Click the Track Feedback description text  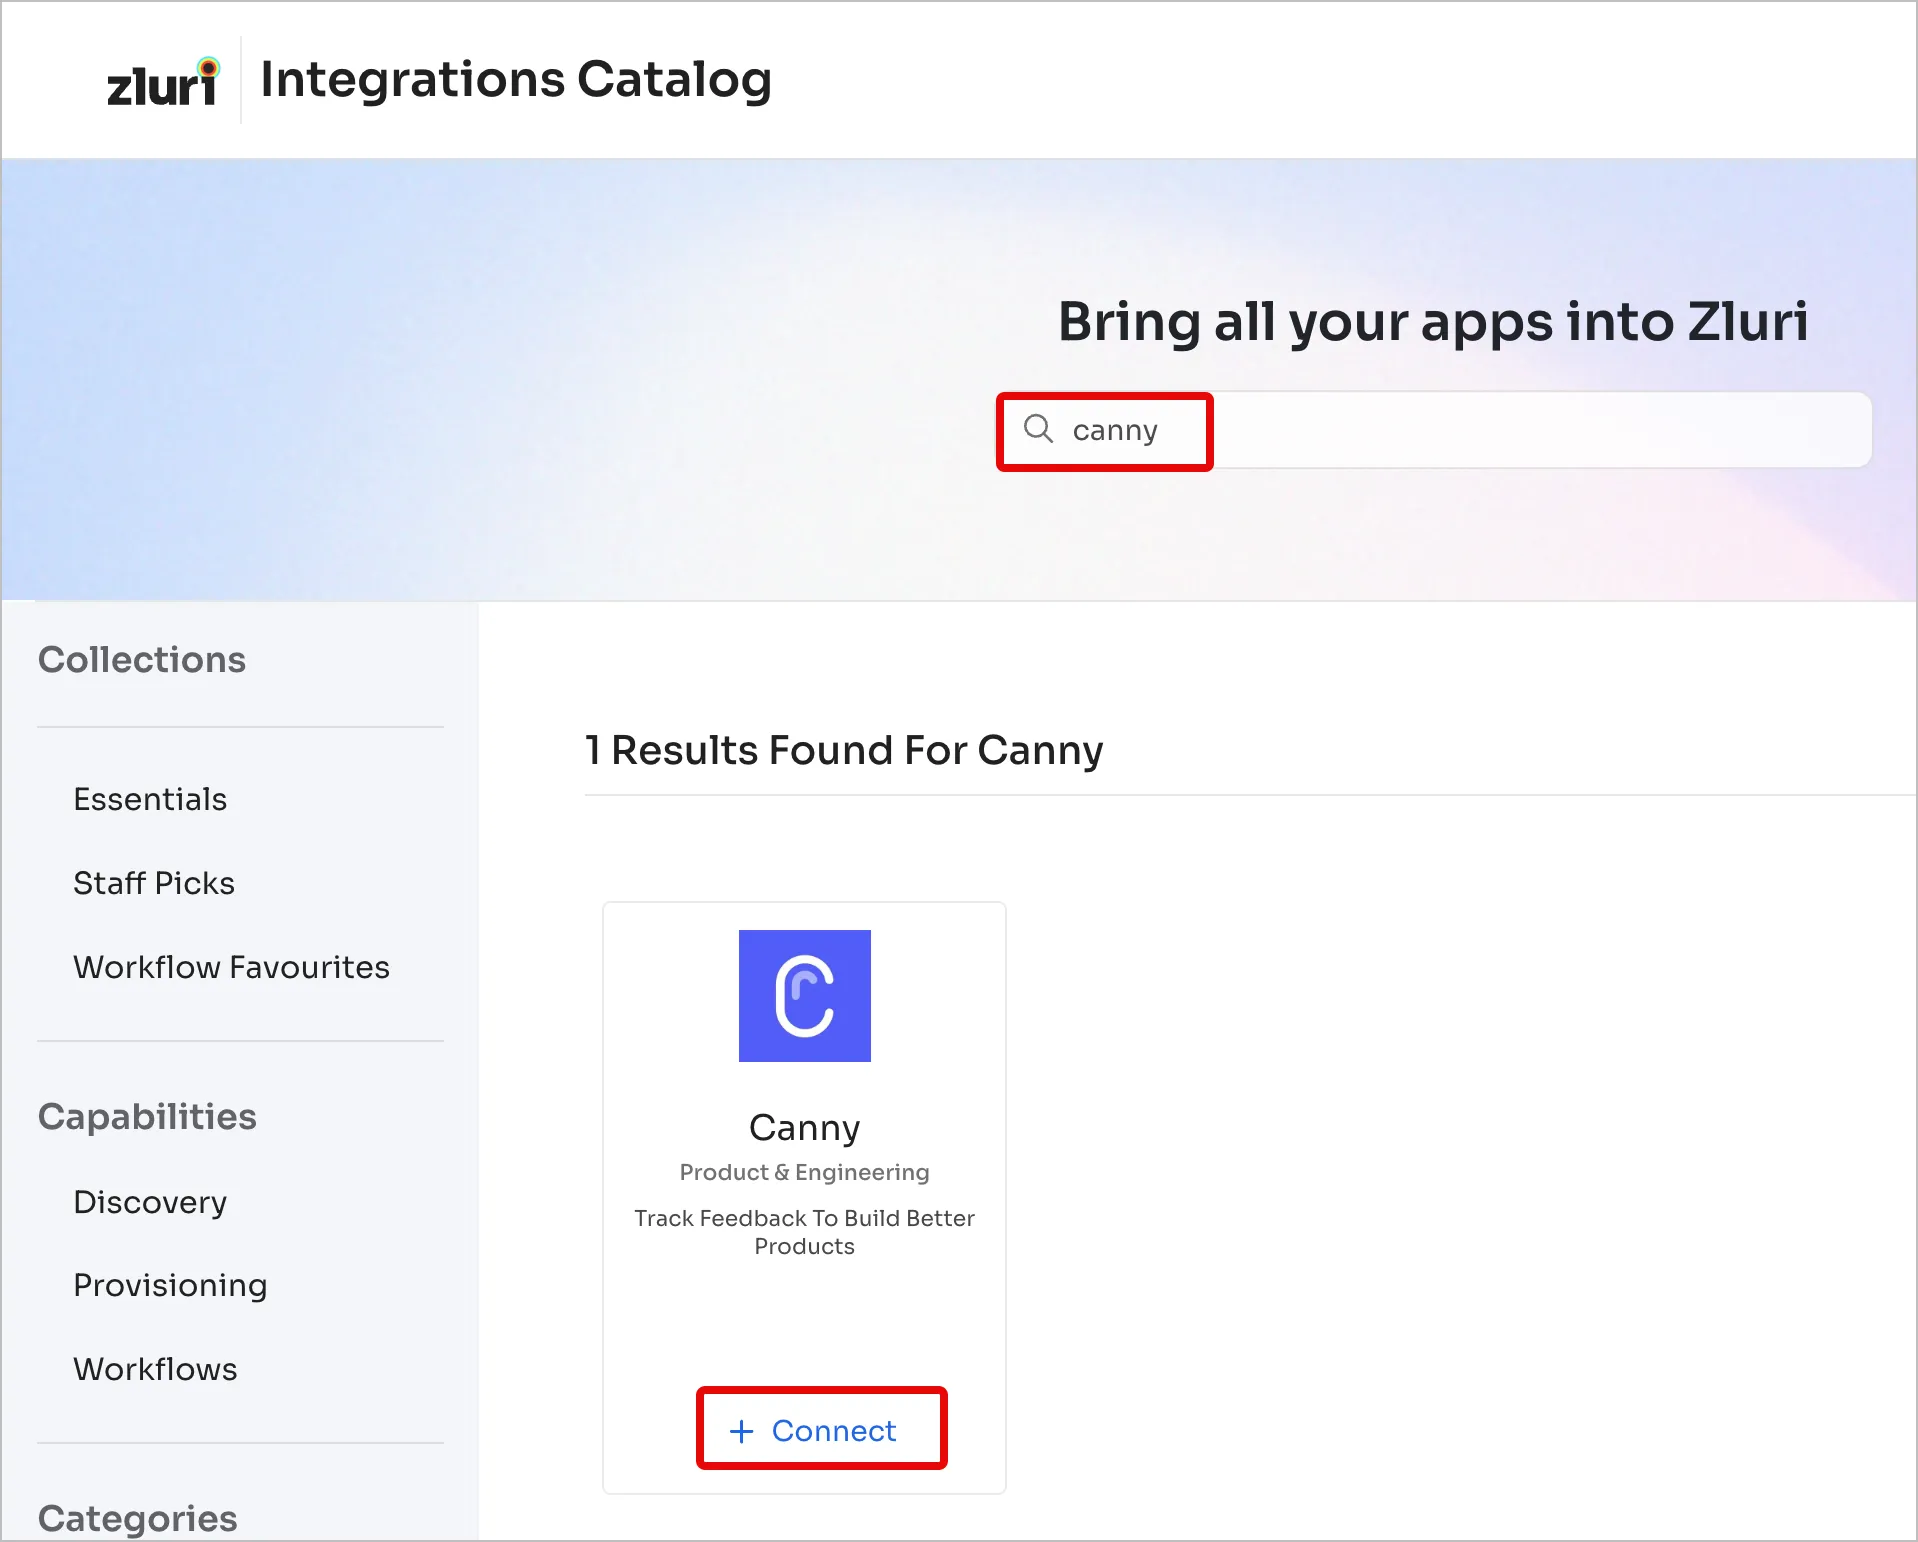click(804, 1232)
